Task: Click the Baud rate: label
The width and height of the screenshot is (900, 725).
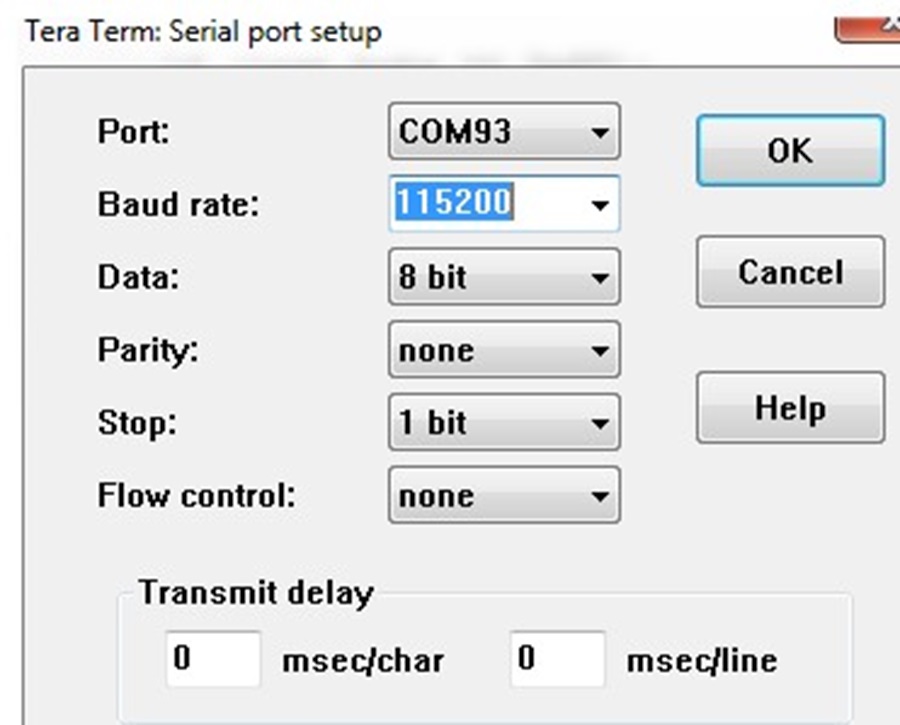Action: point(179,204)
